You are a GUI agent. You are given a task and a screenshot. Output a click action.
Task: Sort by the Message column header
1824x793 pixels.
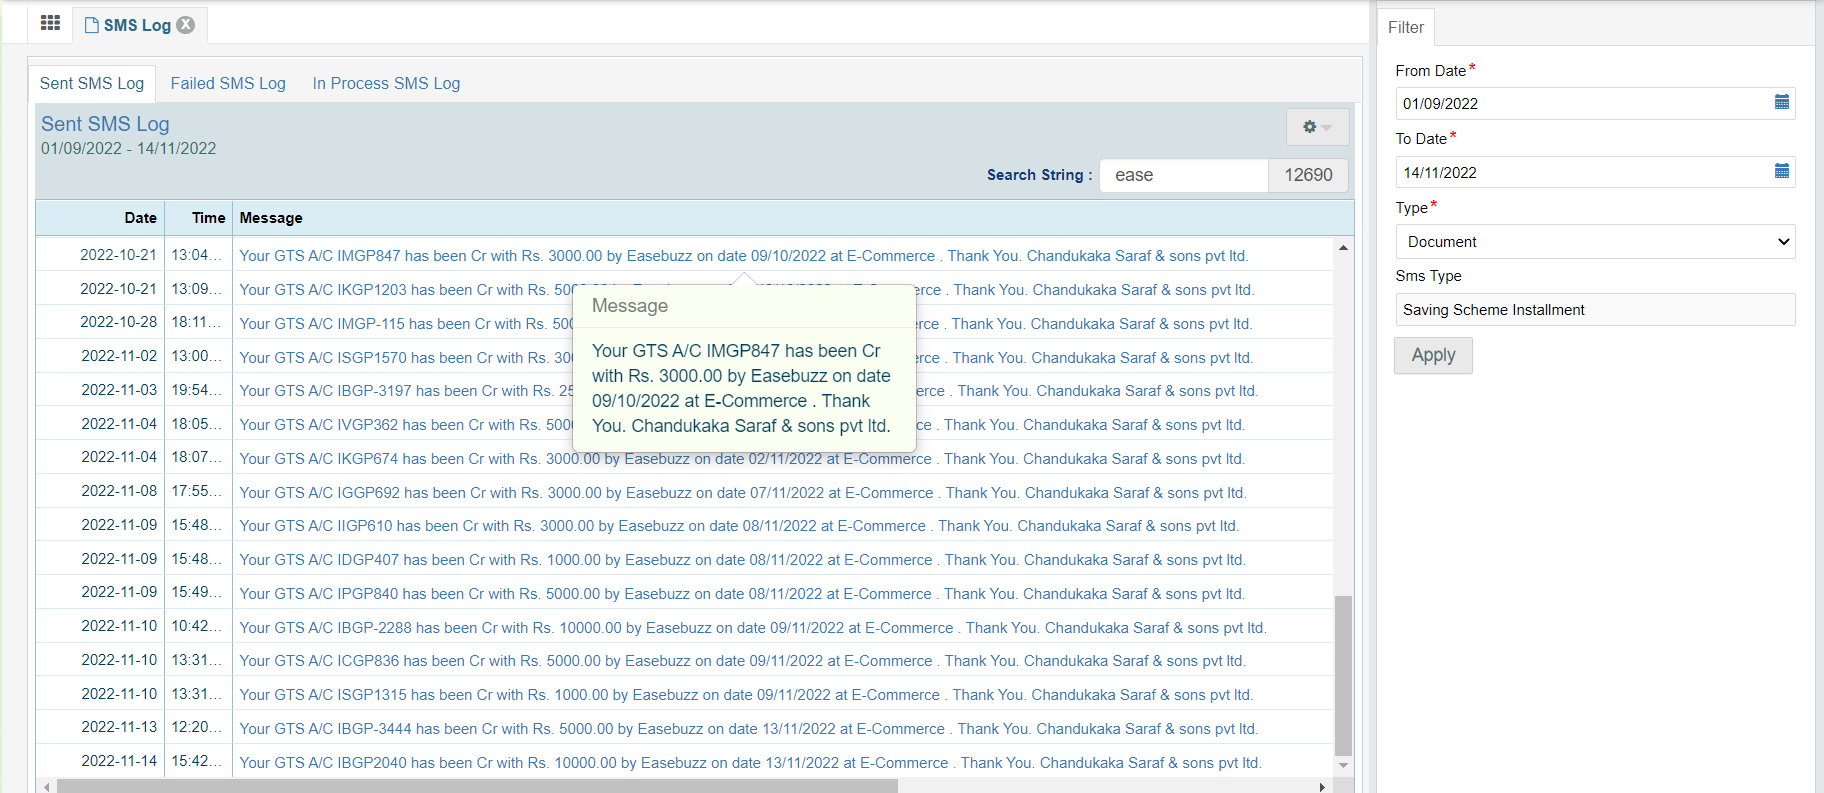[x=271, y=218]
